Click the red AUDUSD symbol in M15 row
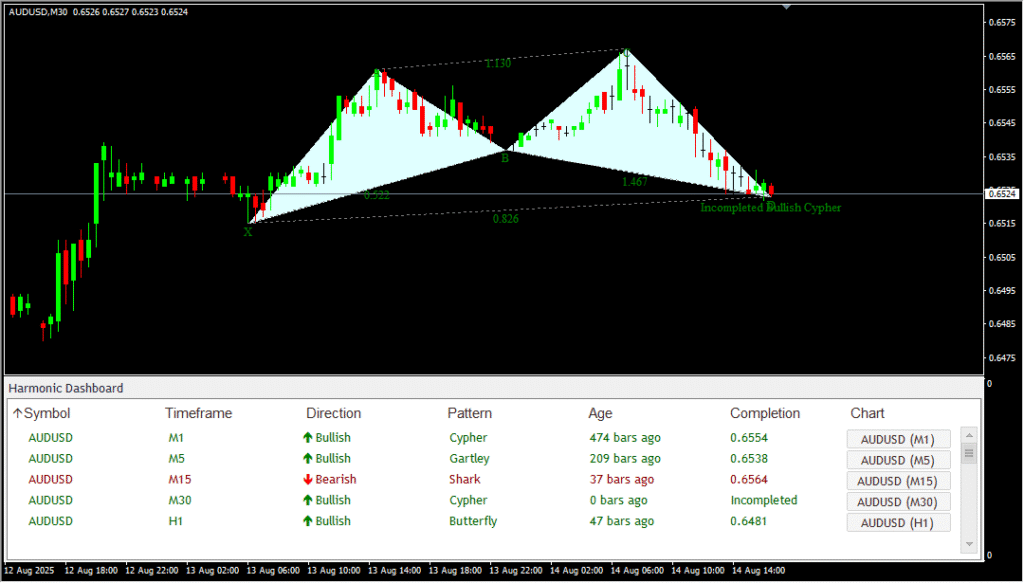Screen dimensions: 1024x583 [50, 480]
